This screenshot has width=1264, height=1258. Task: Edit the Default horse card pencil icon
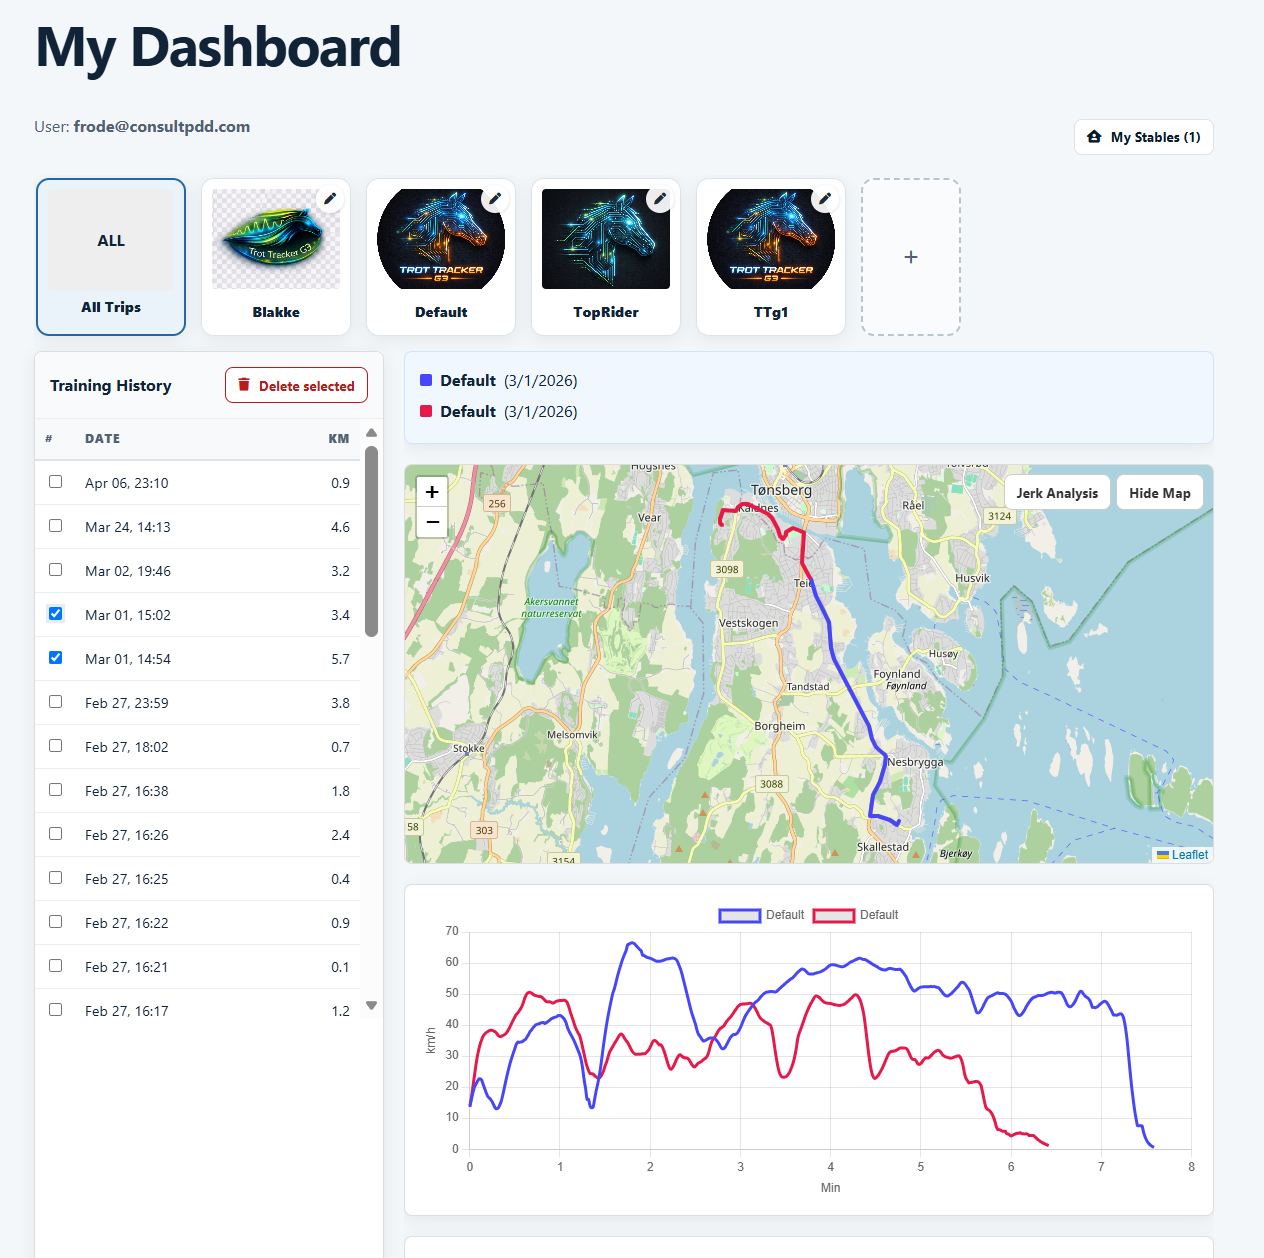[495, 199]
